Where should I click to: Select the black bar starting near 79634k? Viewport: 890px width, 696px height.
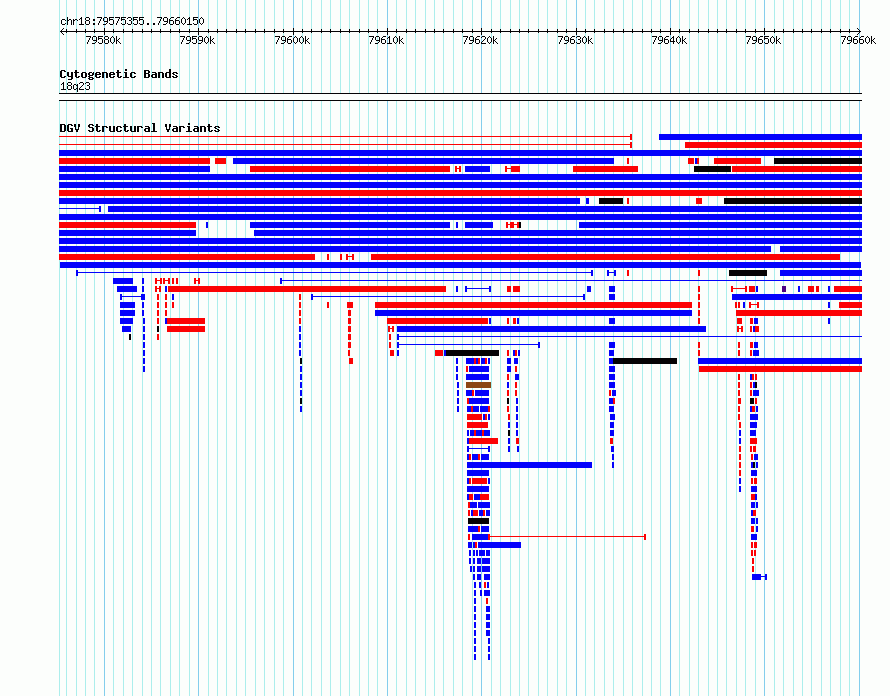click(x=645, y=361)
